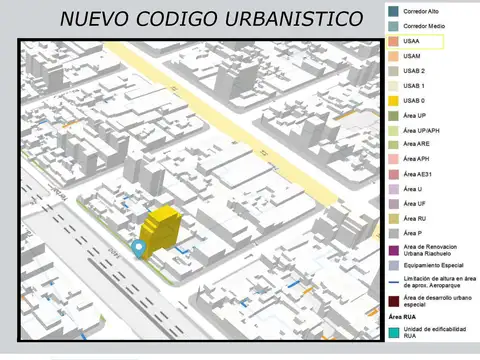This screenshot has width=480, height=360.
Task: Click the Área UP green swatch
Action: [x=393, y=116]
